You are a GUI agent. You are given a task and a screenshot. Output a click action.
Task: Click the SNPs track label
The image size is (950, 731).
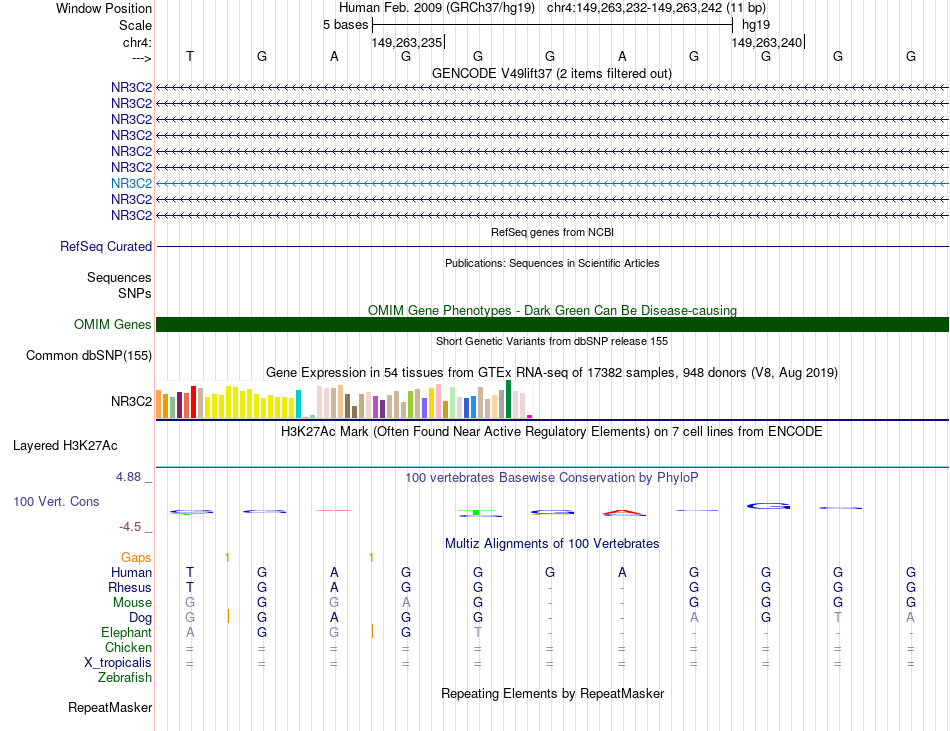[135, 293]
